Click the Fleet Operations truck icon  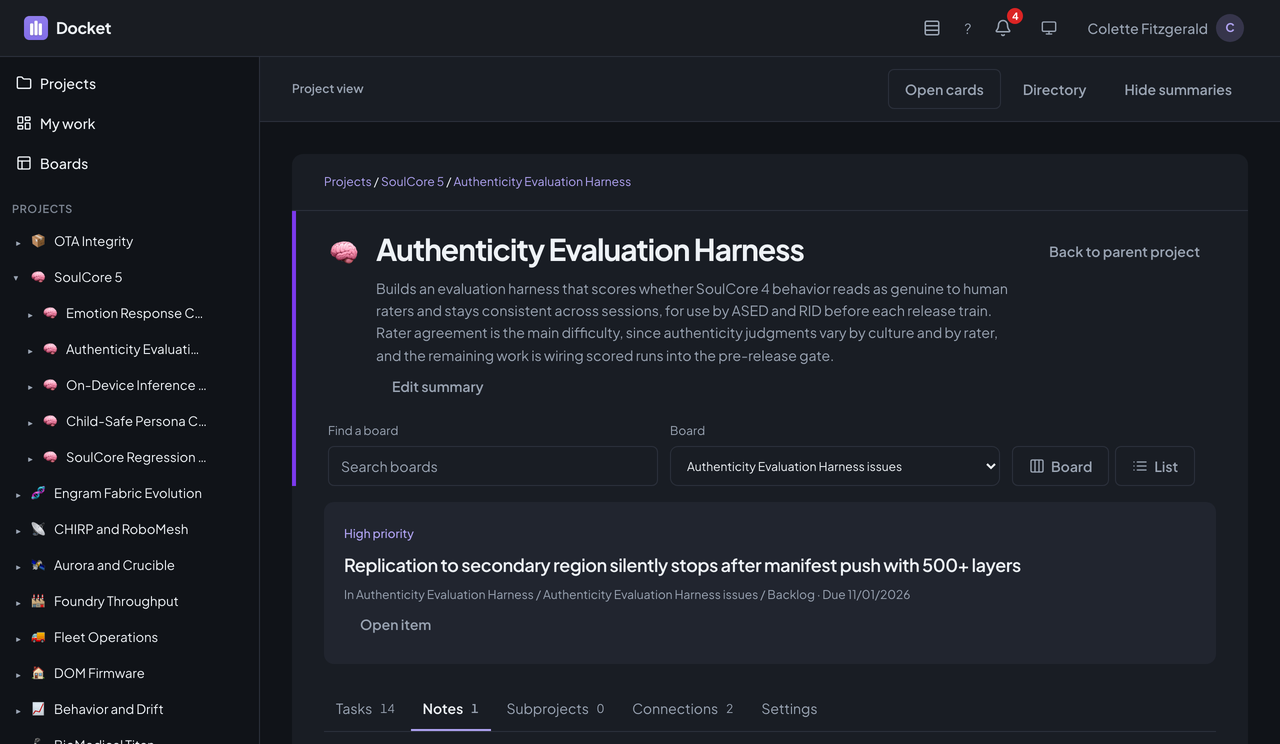(38, 637)
